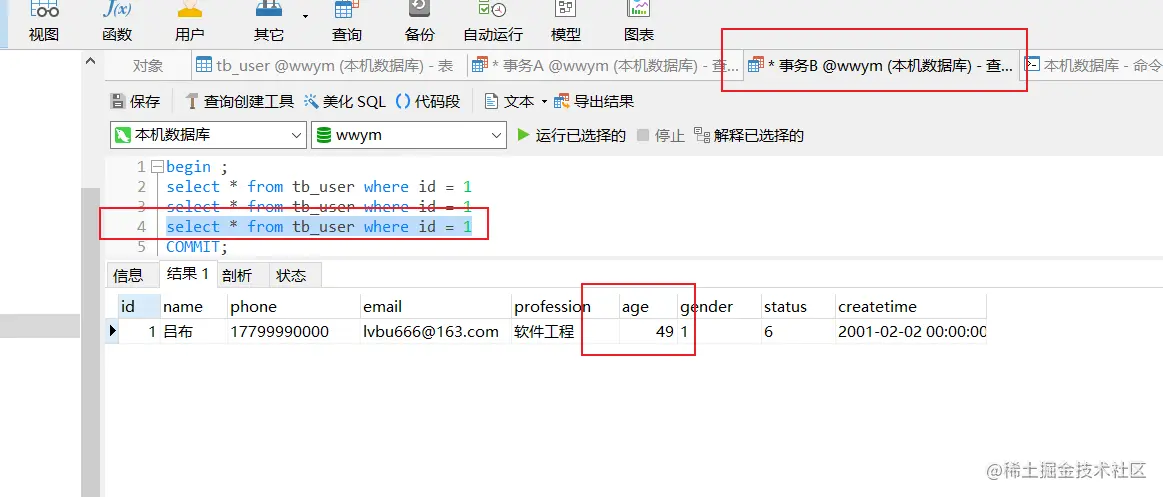The image size is (1163, 497).
Task: Switch to the 结果 1 tab
Action: click(x=188, y=274)
